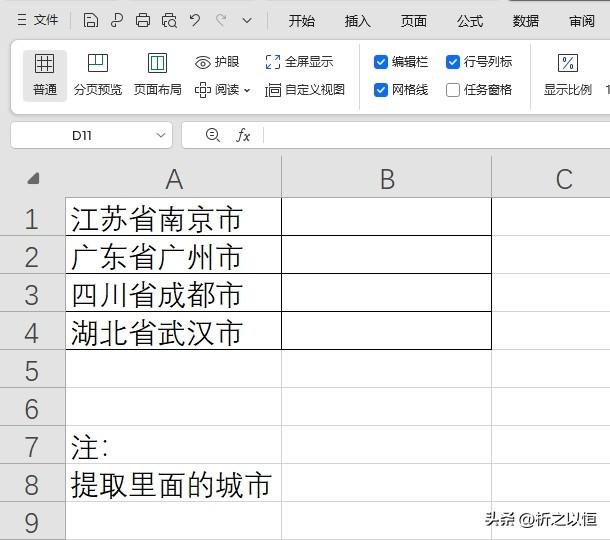Click the Select All corner triangle
610x540 pixels.
click(33, 178)
